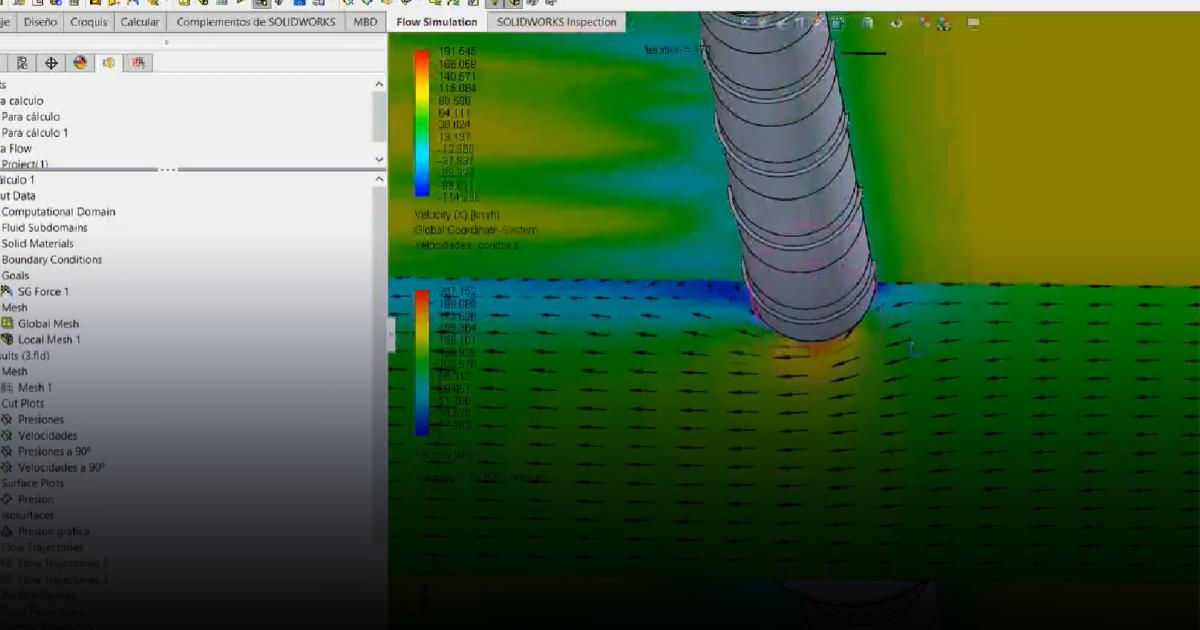Viewport: 1200px width, 630px height.
Task: Click the Velocidades a 90° plot icon
Action: pyautogui.click(x=8, y=467)
